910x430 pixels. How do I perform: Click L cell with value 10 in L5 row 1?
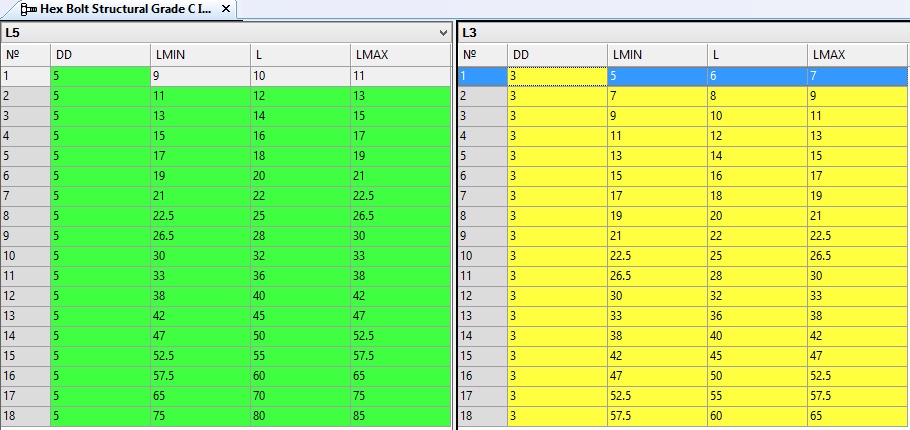[299, 75]
